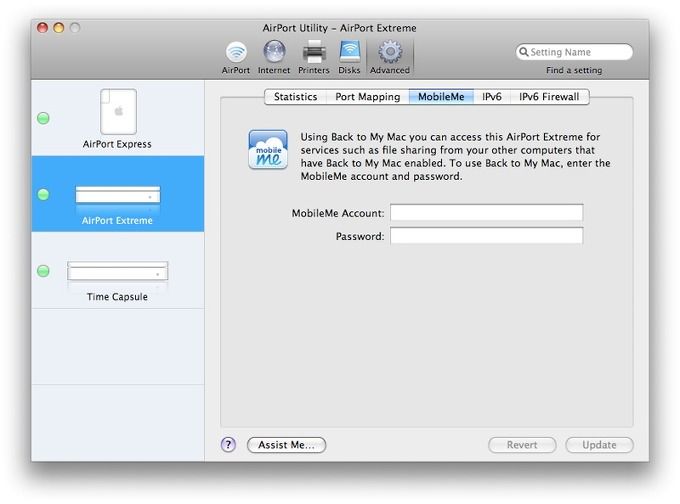Open the Internet globe settings
Viewport: 680px width, 504px height.
[x=274, y=58]
